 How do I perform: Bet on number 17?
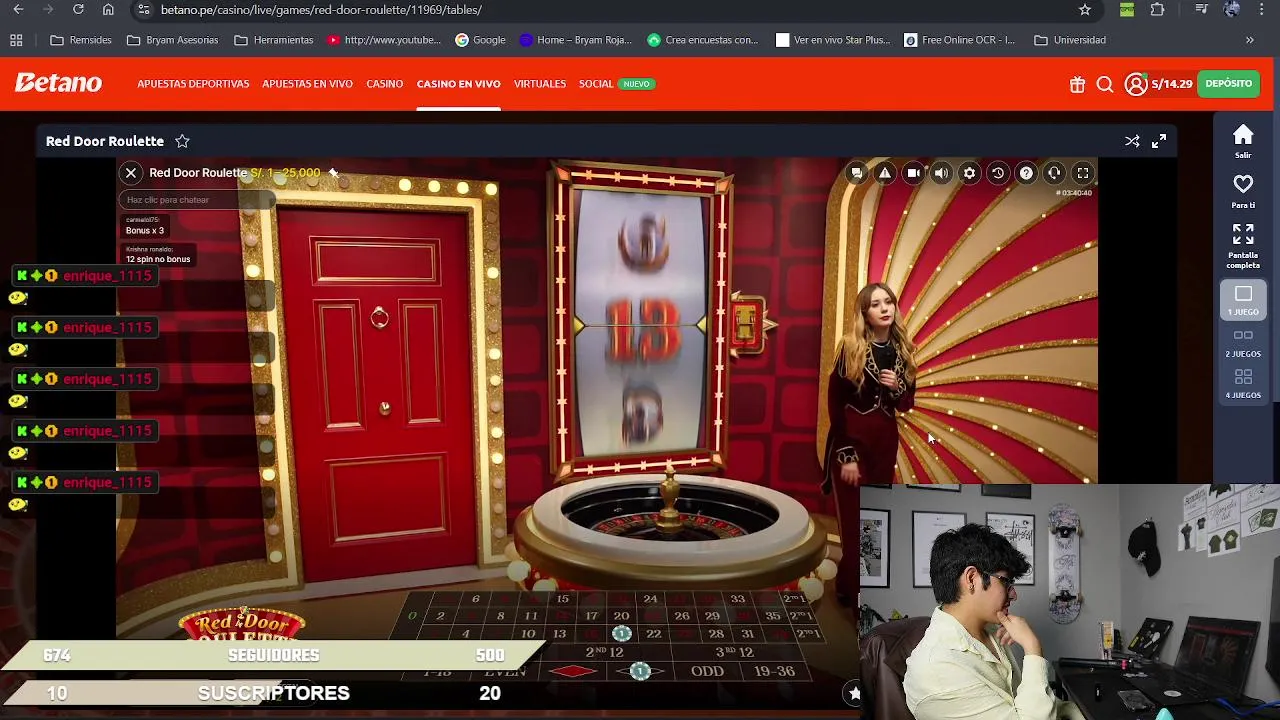592,616
